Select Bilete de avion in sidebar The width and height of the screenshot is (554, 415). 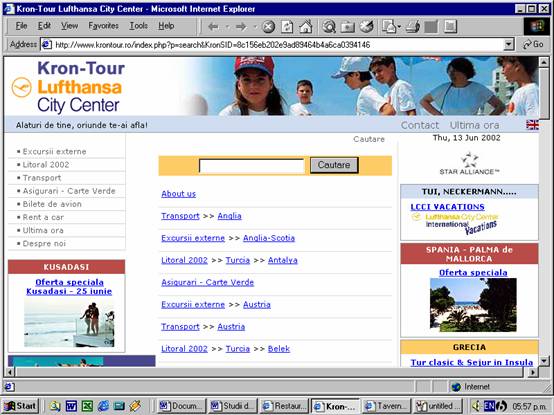(x=52, y=204)
